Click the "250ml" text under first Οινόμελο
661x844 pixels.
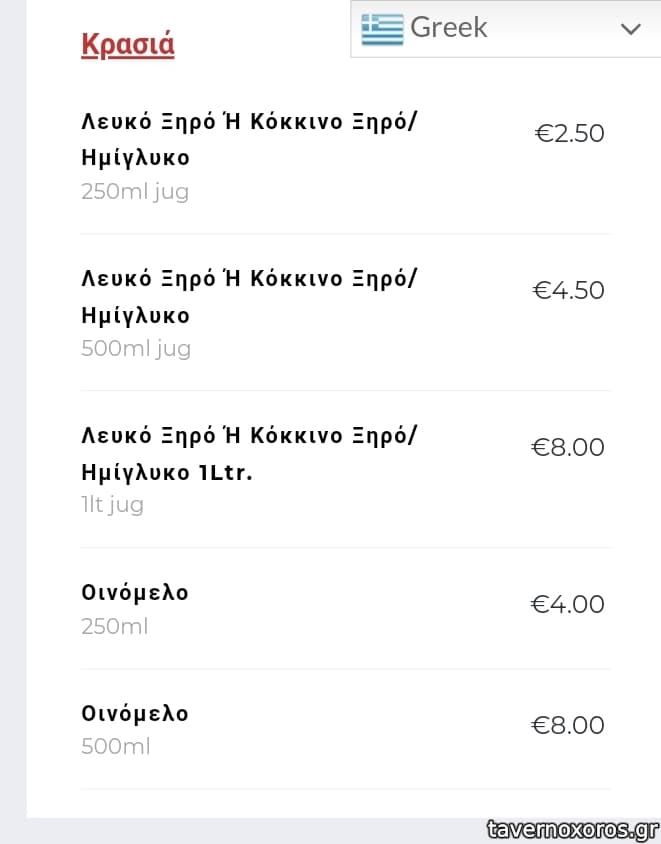[114, 627]
